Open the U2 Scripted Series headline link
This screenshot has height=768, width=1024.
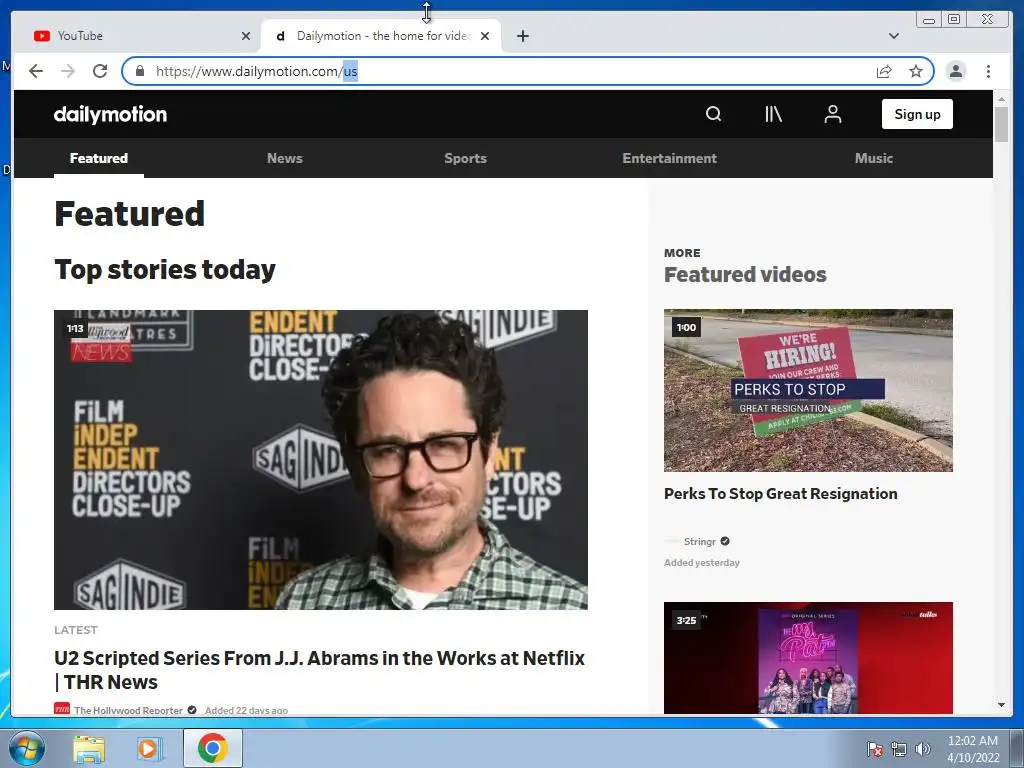click(x=319, y=669)
